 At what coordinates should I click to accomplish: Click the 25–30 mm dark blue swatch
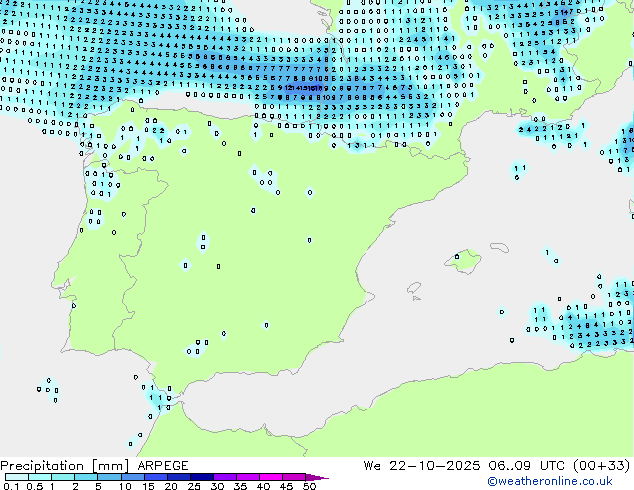(x=201, y=477)
